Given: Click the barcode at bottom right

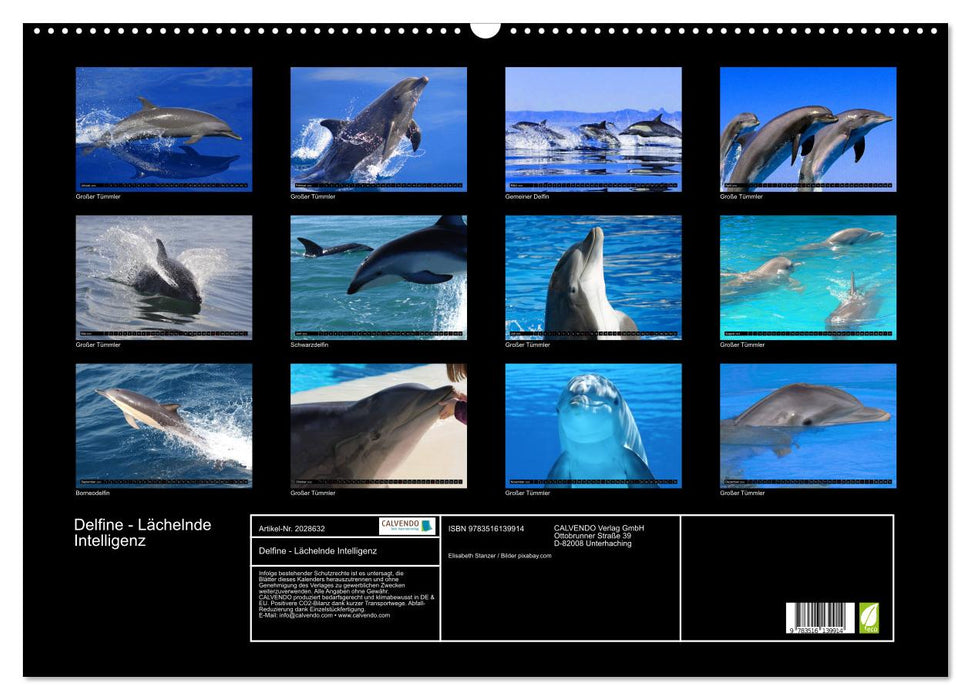Looking at the screenshot, I should [820, 618].
